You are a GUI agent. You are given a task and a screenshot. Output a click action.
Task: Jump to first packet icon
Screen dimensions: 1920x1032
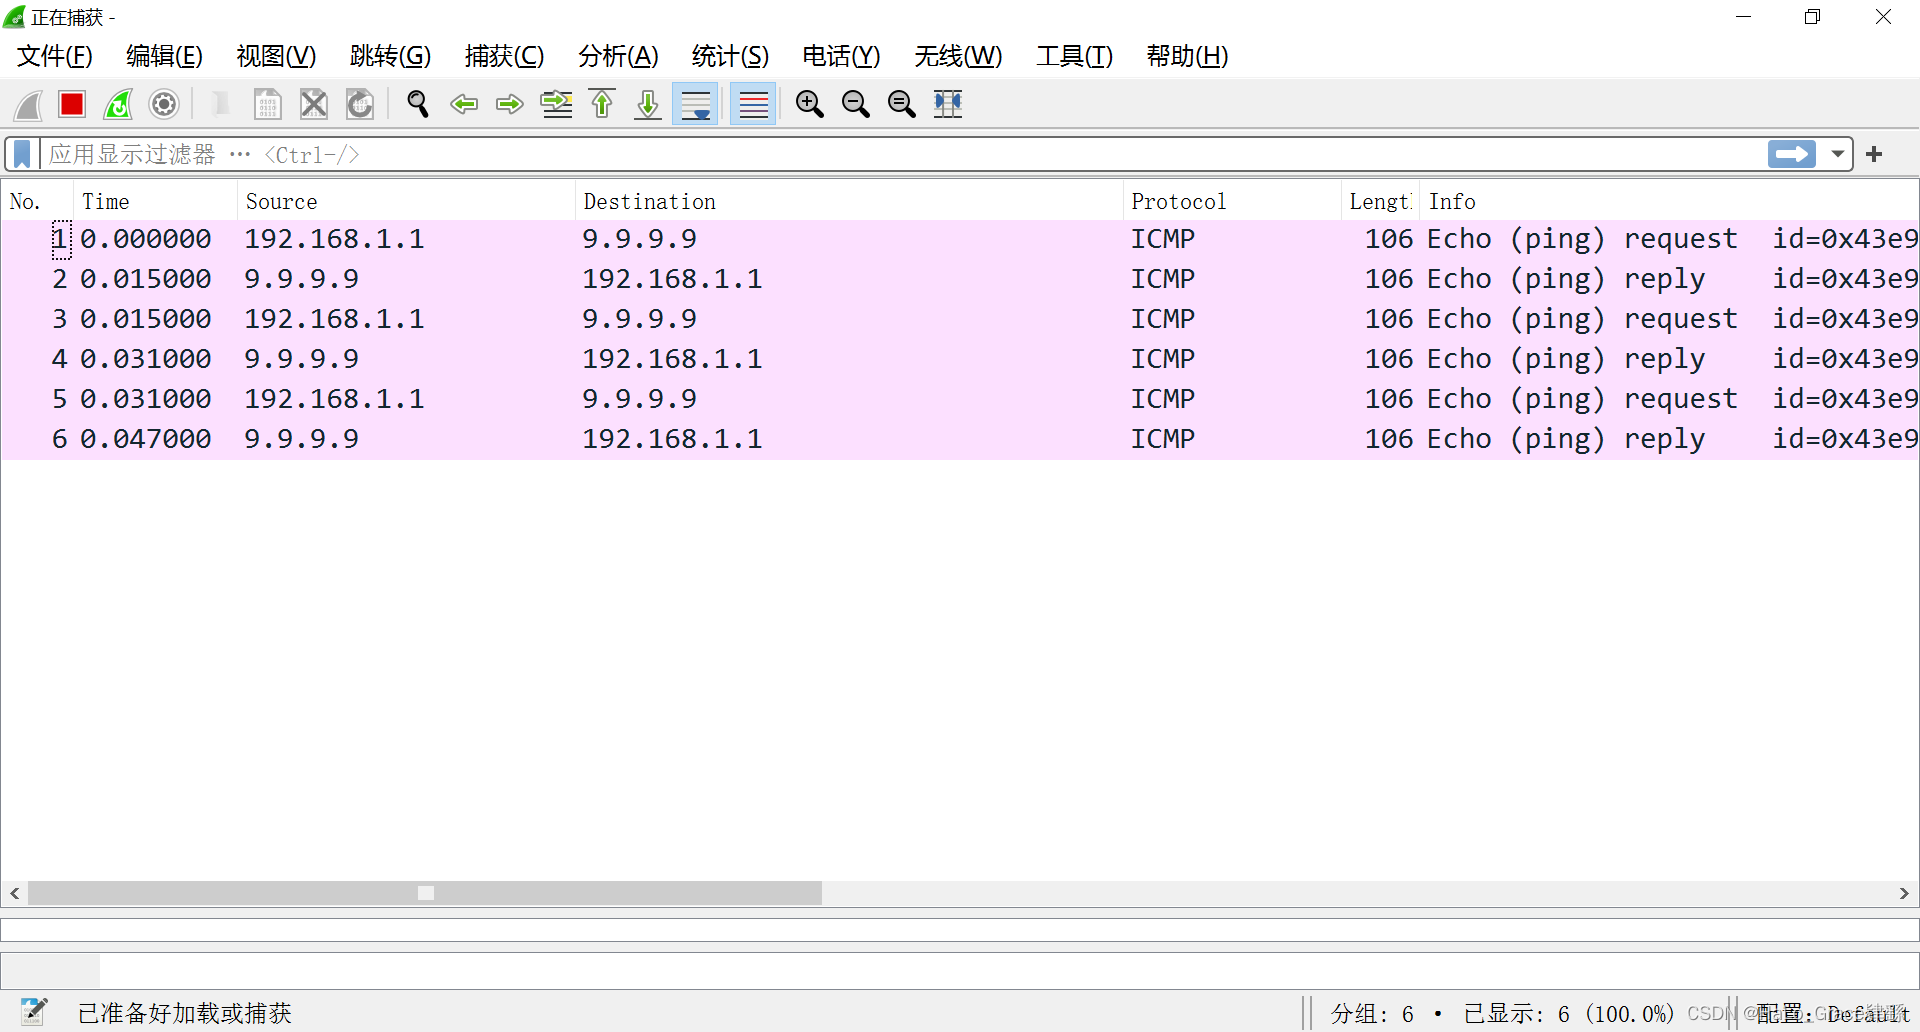602,104
